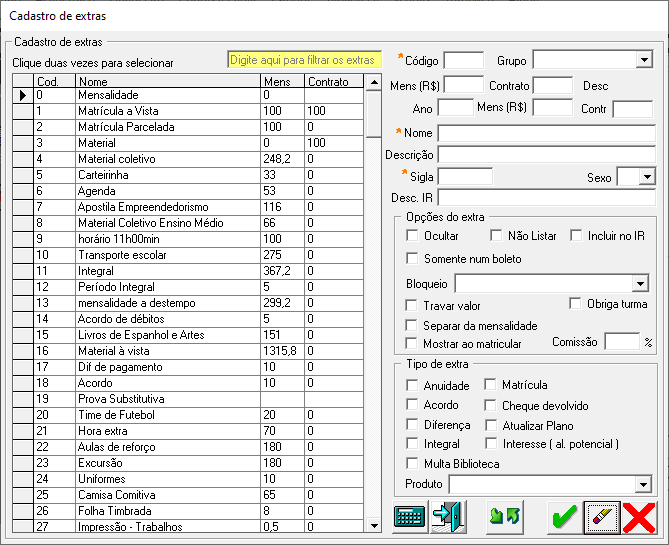Viewport: 669px width, 545px height.
Task: Click the Mens column header
Action: (282, 81)
